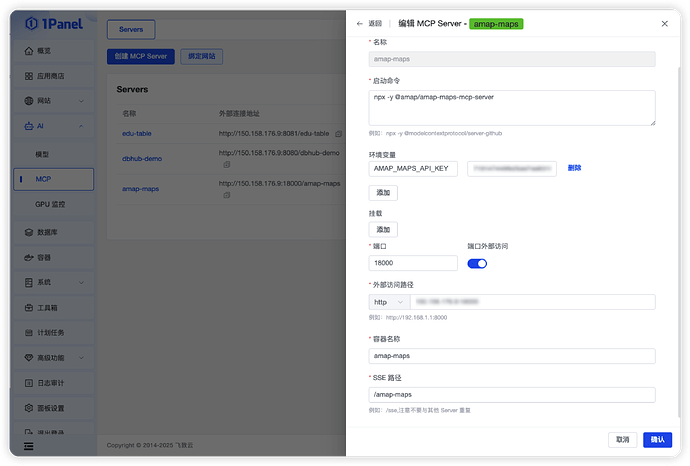
Task: Click 创建 MCP Server button
Action: pos(141,56)
